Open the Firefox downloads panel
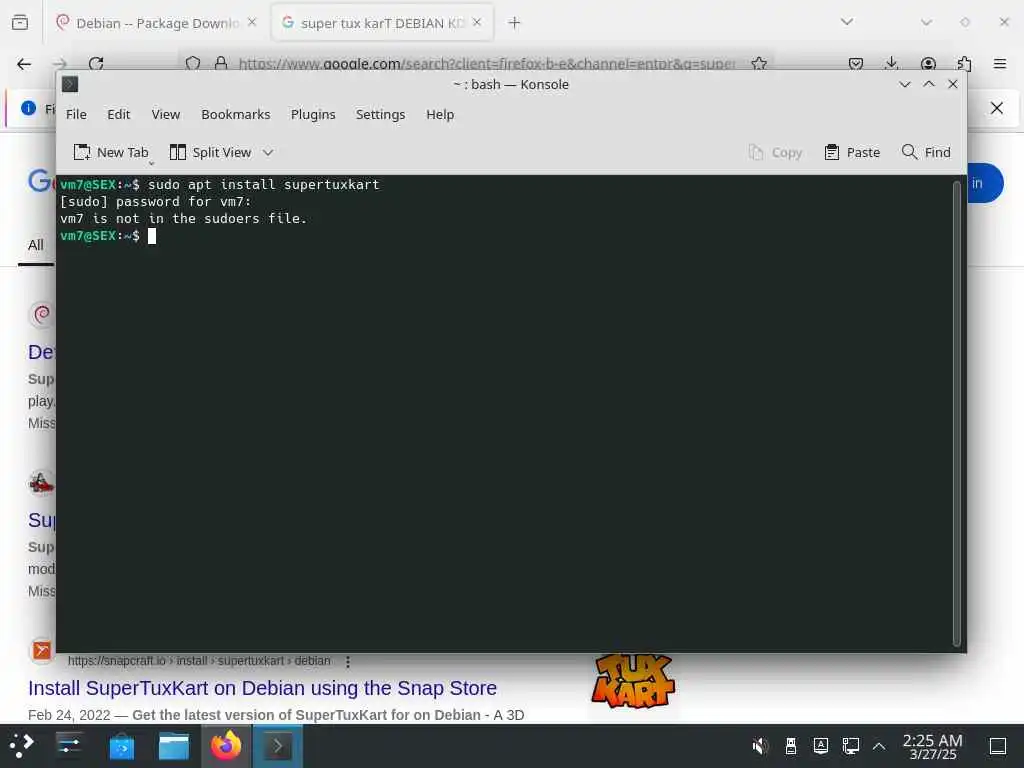 pos(891,63)
